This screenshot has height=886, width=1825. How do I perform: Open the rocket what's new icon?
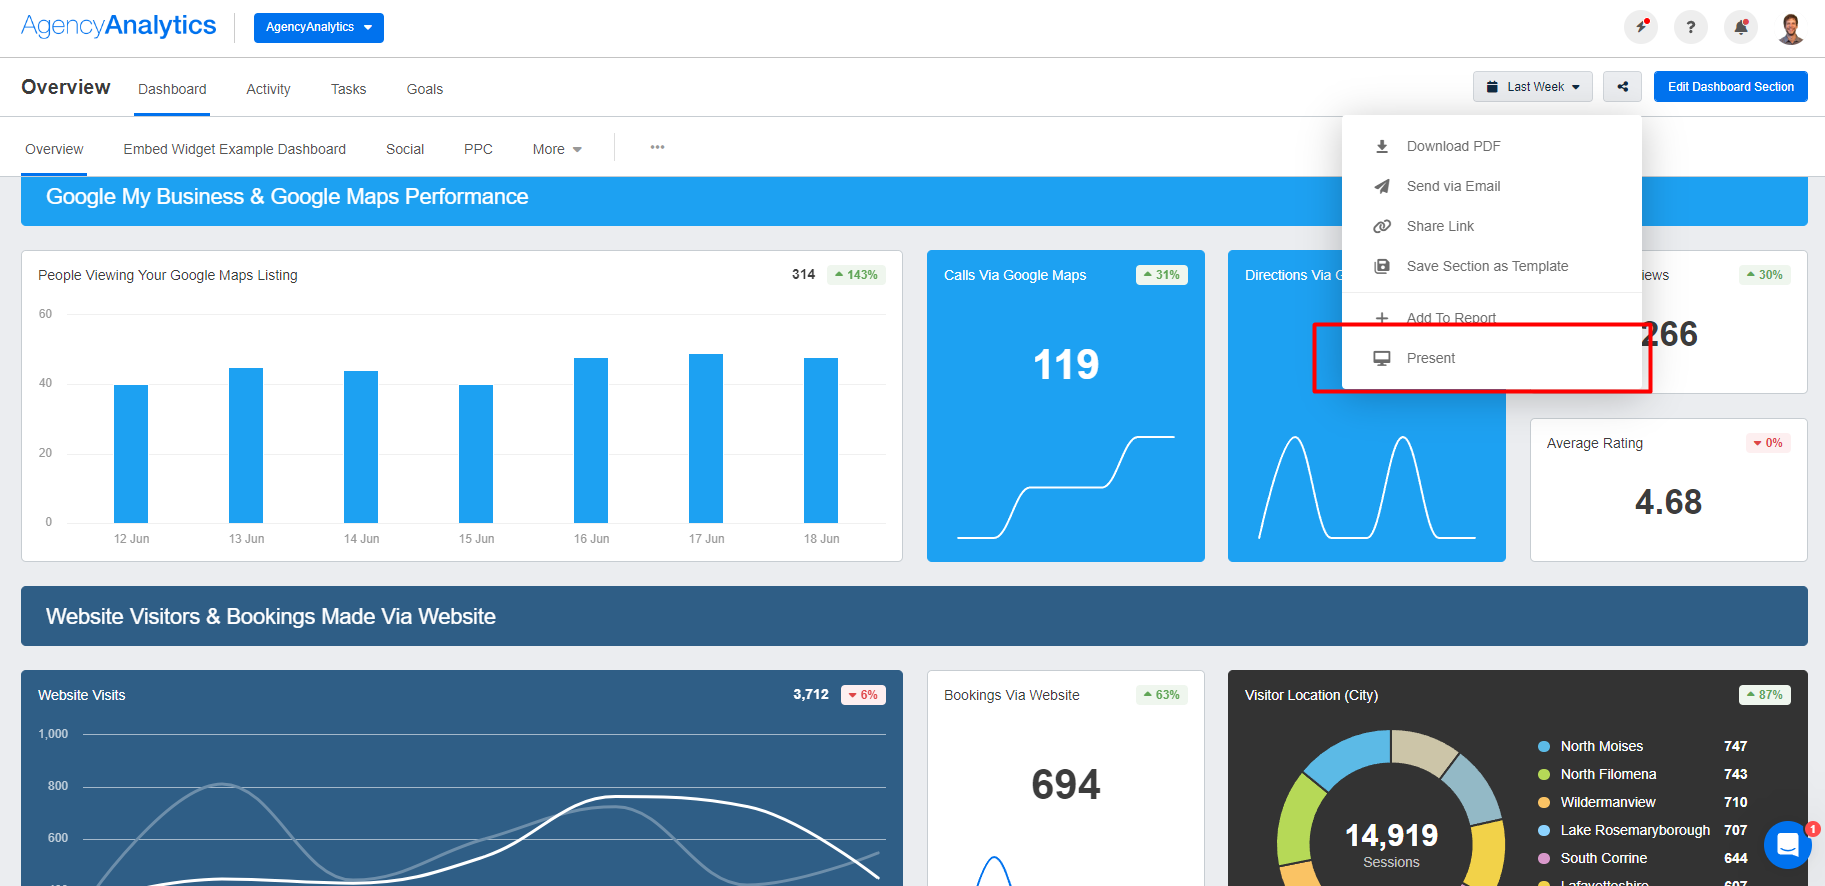[x=1641, y=27]
